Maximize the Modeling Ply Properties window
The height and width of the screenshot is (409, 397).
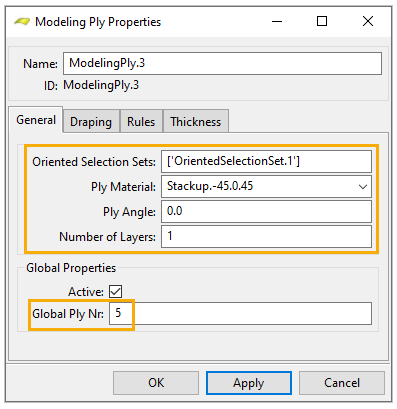(322, 22)
